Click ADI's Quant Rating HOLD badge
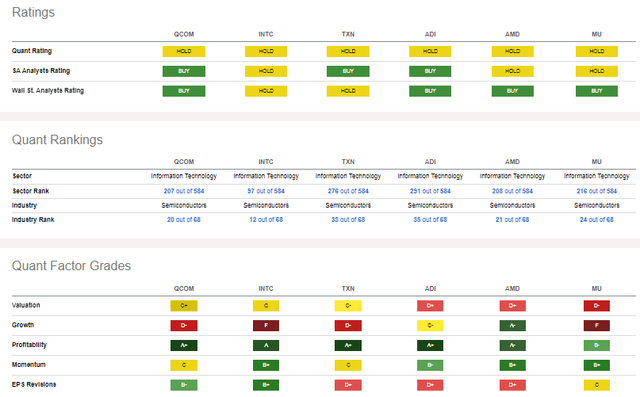640x397 pixels. [x=430, y=51]
